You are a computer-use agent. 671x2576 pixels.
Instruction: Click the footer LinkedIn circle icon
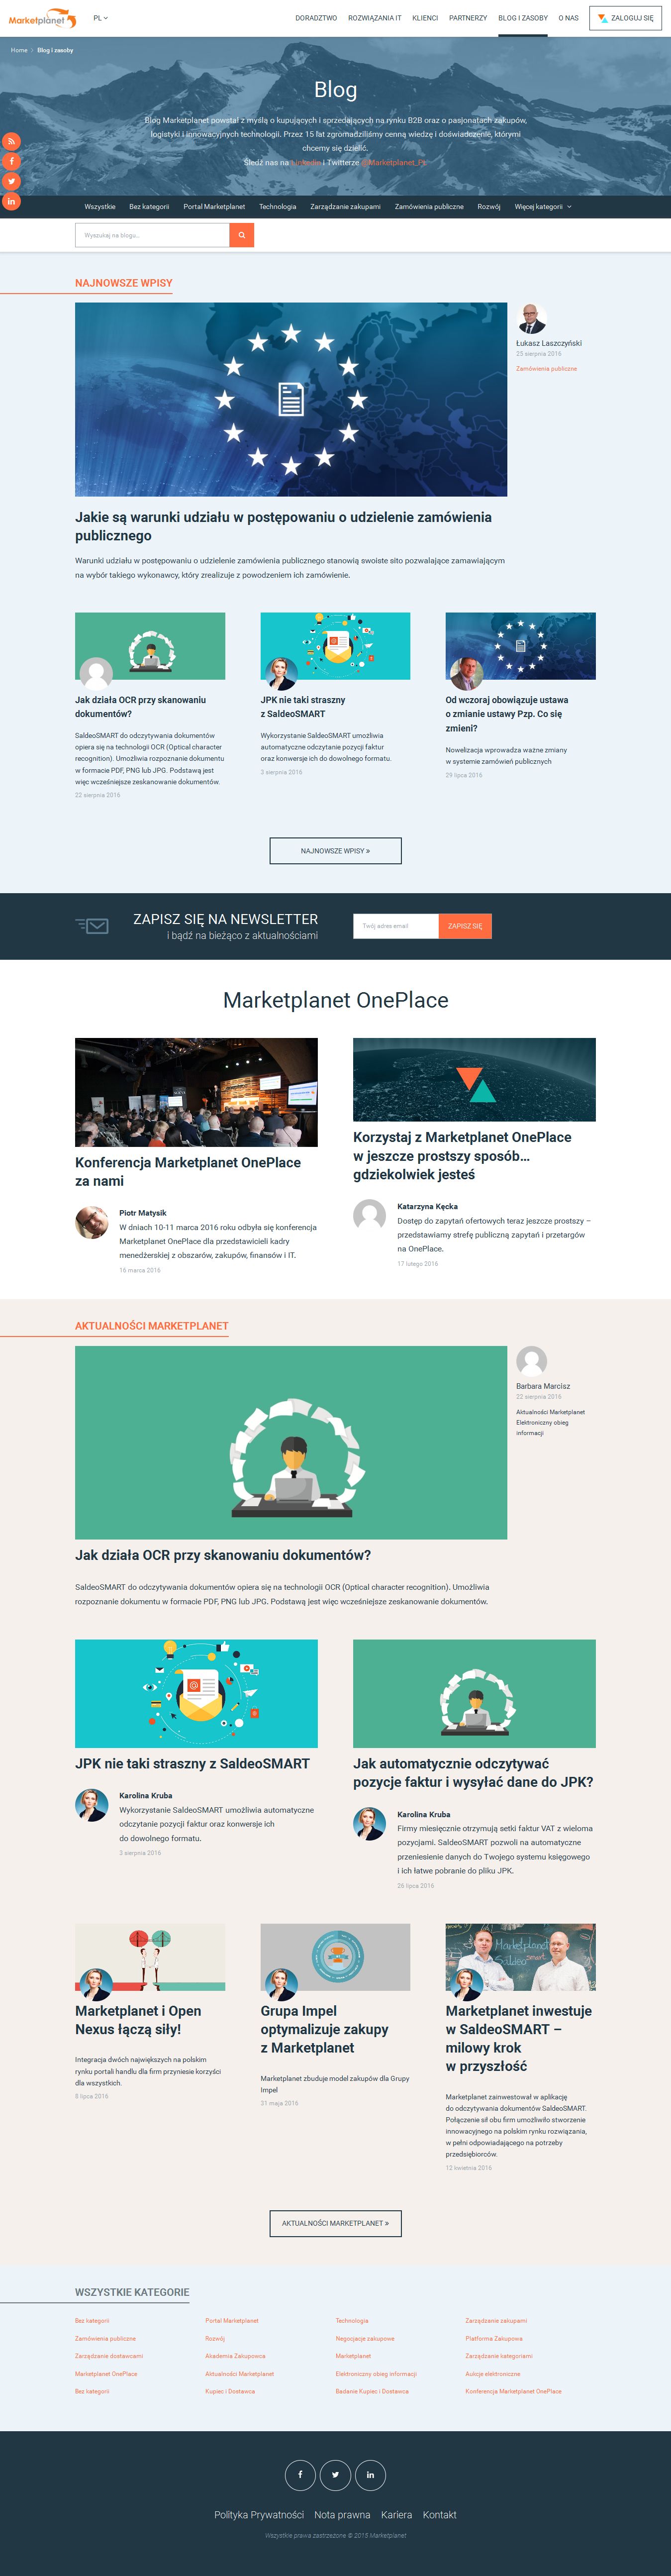pyautogui.click(x=370, y=2474)
